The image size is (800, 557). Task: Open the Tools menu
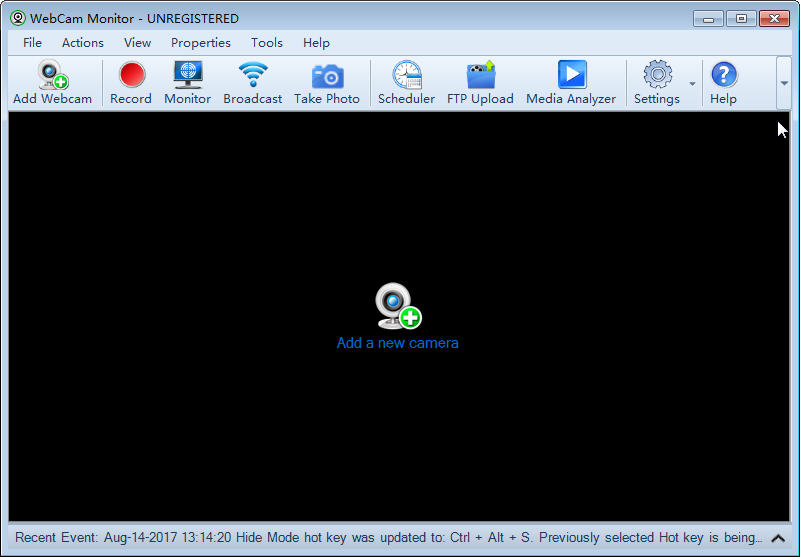267,43
